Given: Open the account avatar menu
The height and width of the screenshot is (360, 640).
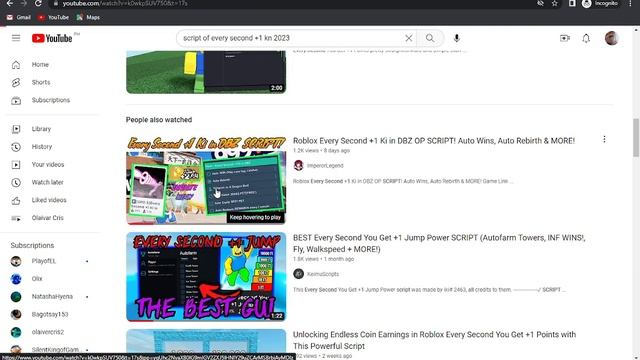Looking at the screenshot, I should point(611,38).
